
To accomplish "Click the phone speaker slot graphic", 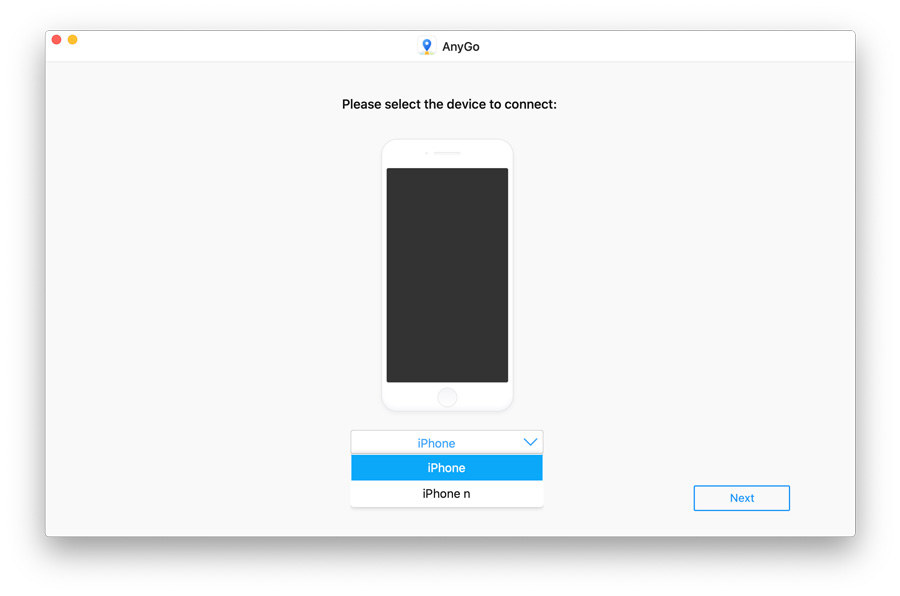I will pos(446,152).
